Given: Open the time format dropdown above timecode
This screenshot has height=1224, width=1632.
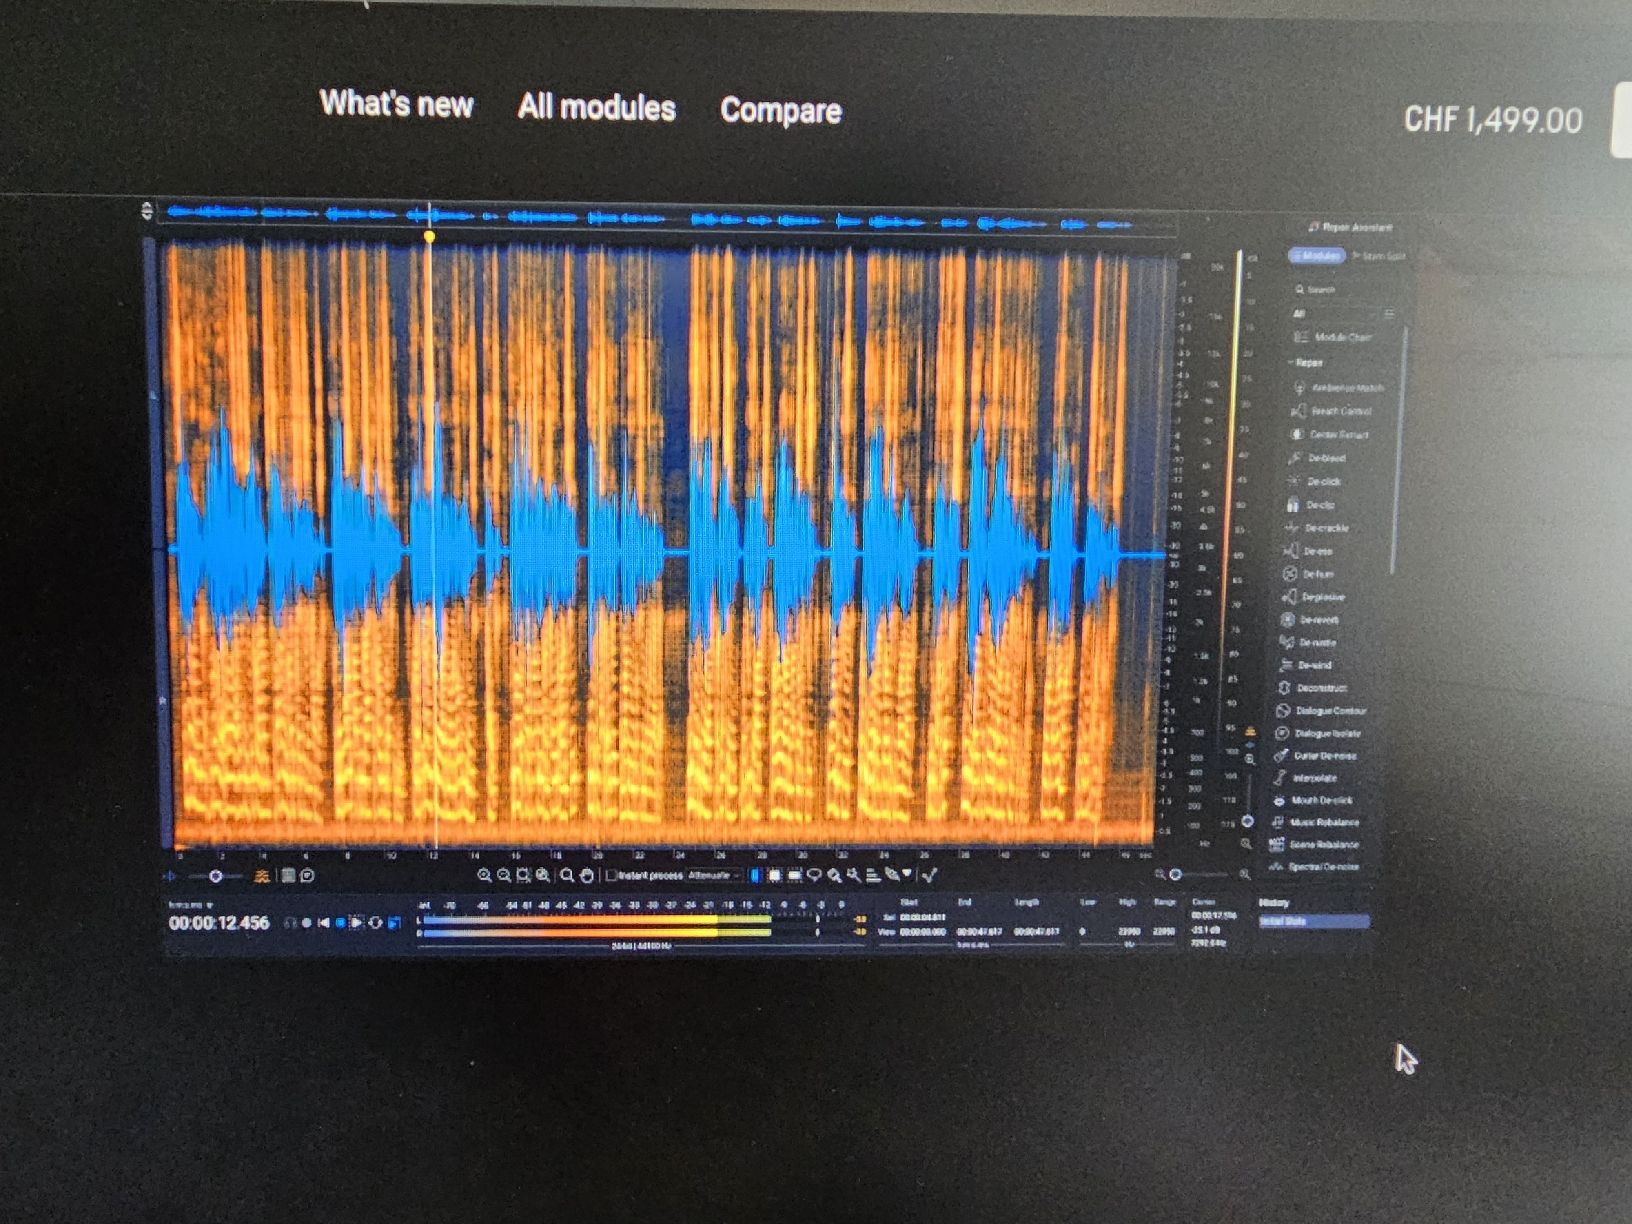Looking at the screenshot, I should coord(190,904).
